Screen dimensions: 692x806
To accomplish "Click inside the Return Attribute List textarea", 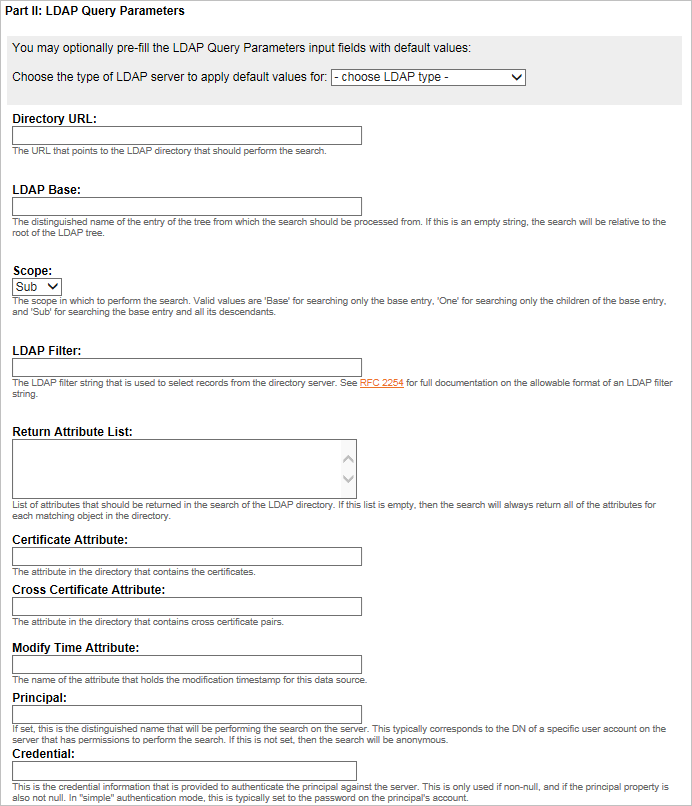I will pos(175,468).
